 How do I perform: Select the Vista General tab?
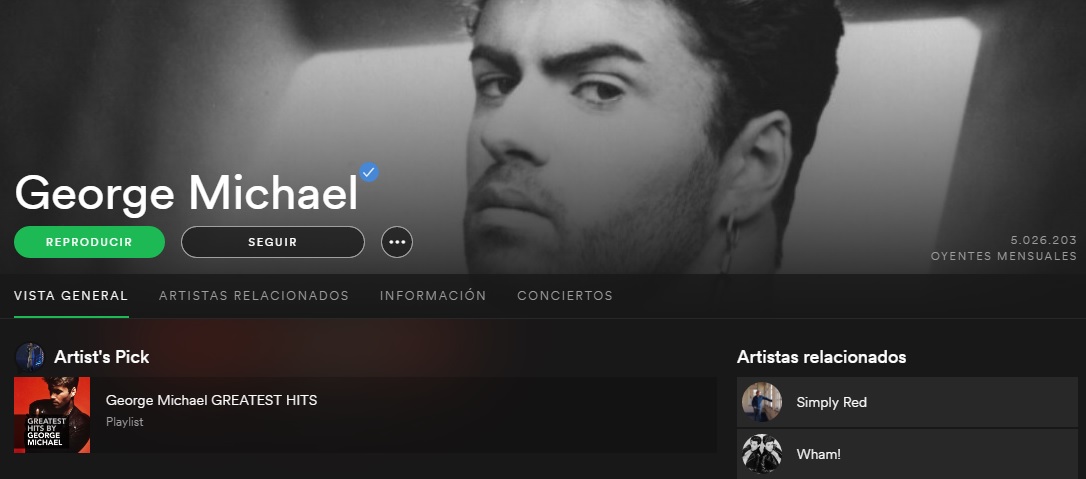(71, 296)
